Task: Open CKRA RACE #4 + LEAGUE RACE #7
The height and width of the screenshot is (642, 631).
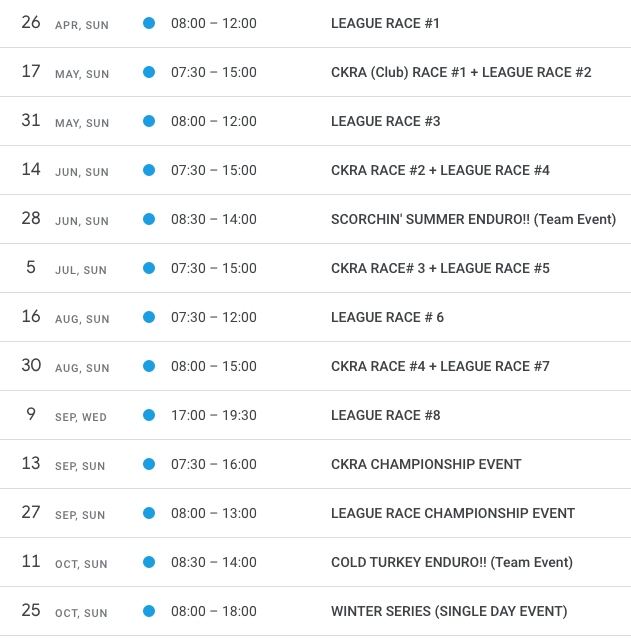Action: [x=440, y=366]
